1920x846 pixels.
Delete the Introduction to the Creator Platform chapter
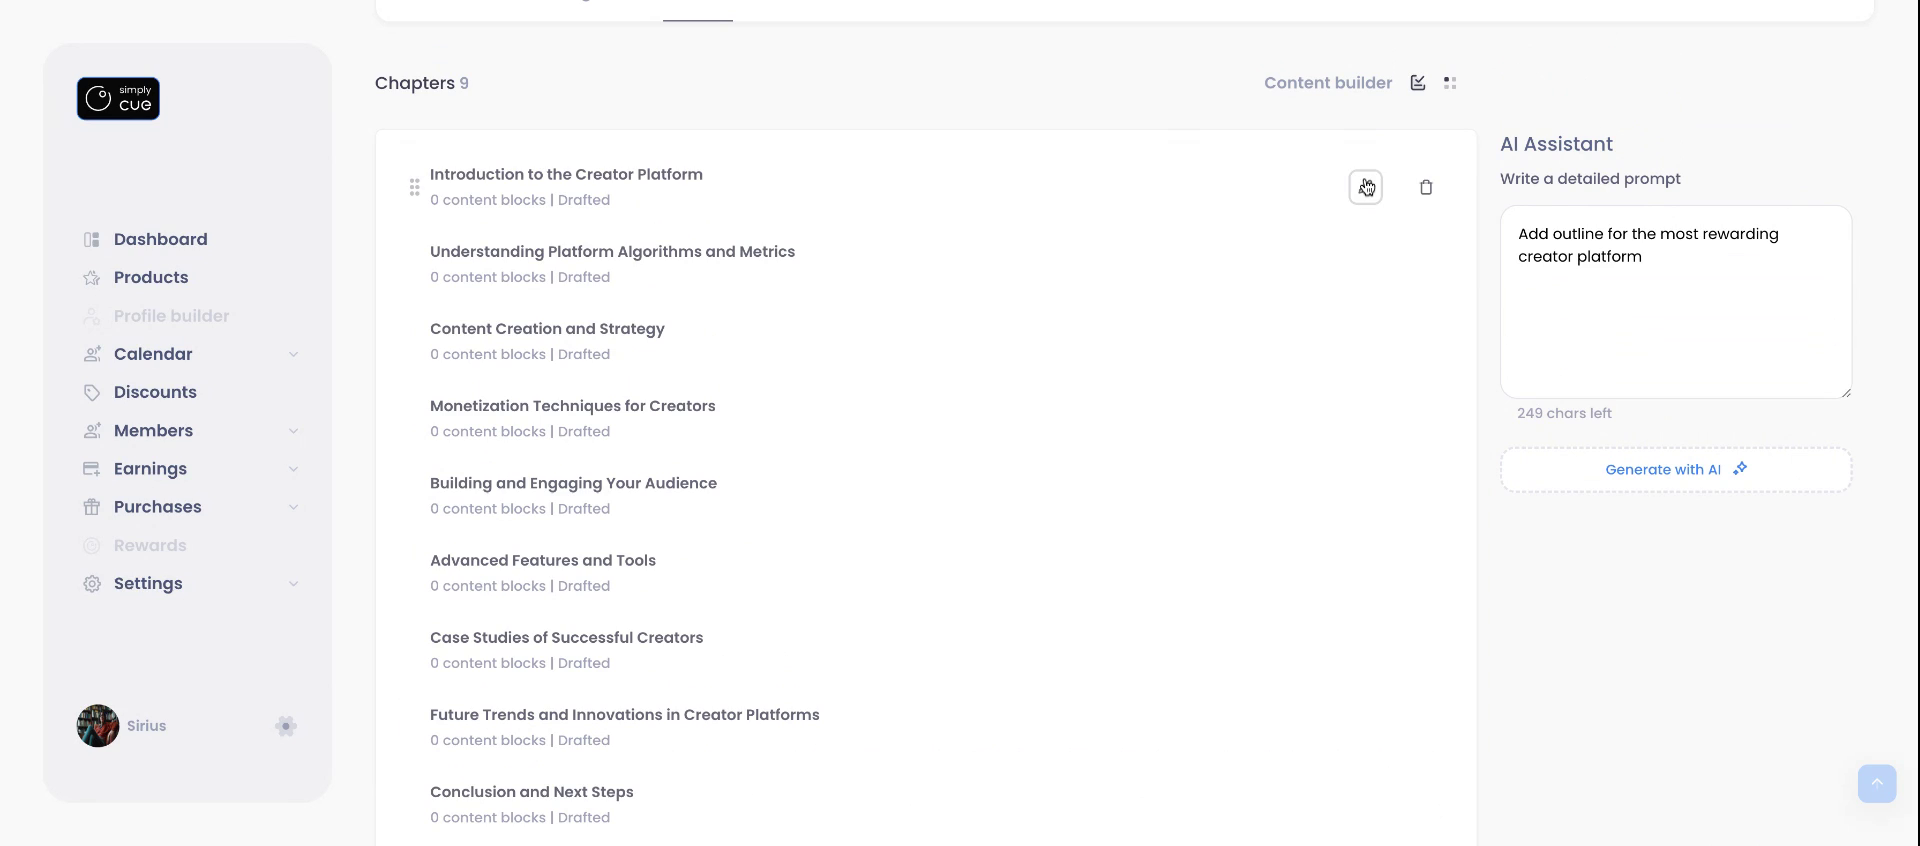1426,187
